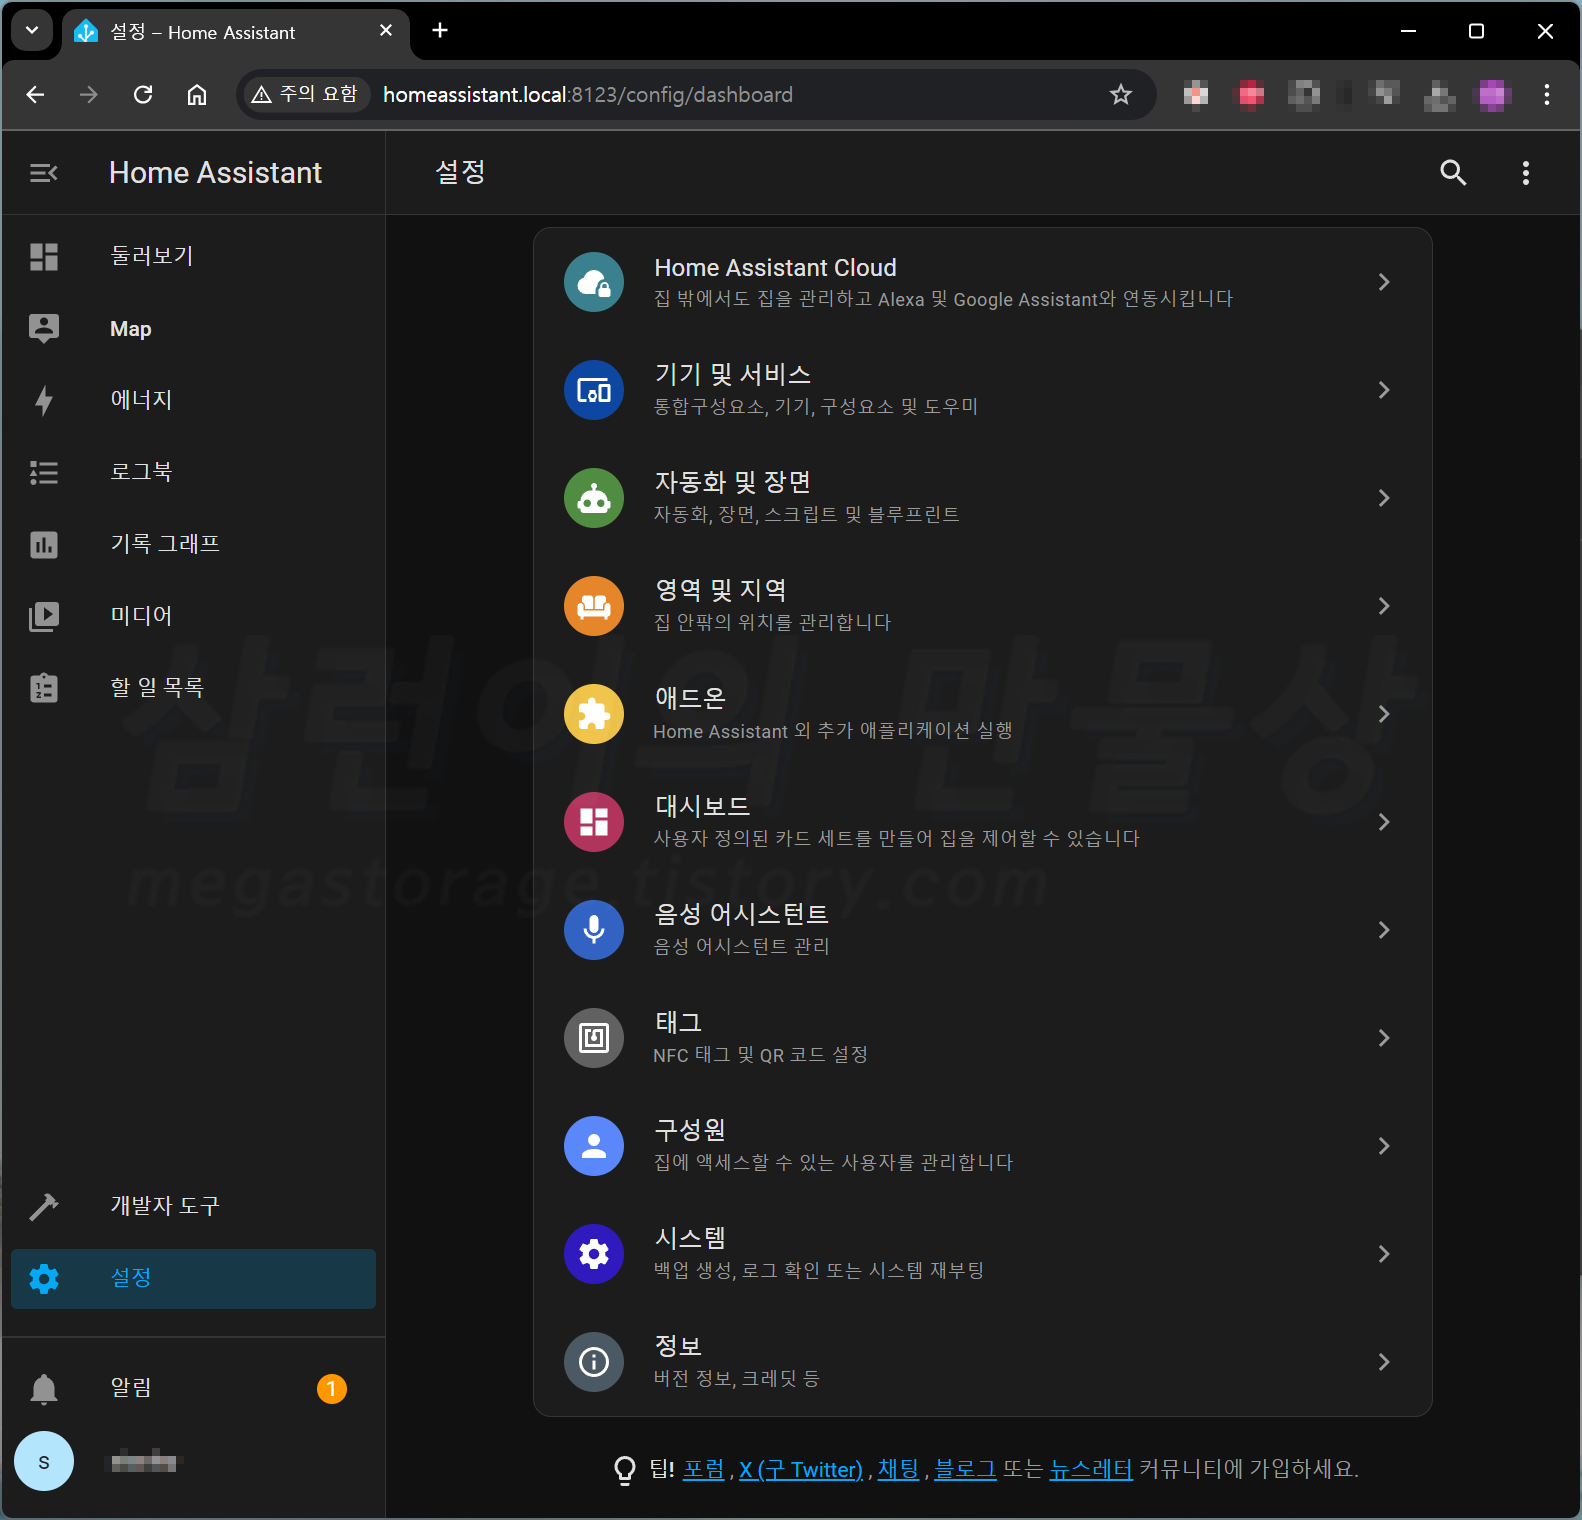
Task: Click the 기기 및 서비스 devices icon
Action: (x=594, y=390)
